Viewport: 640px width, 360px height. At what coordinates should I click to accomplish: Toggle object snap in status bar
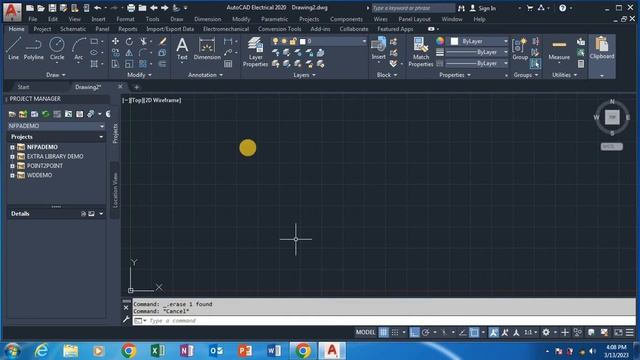coord(474,333)
